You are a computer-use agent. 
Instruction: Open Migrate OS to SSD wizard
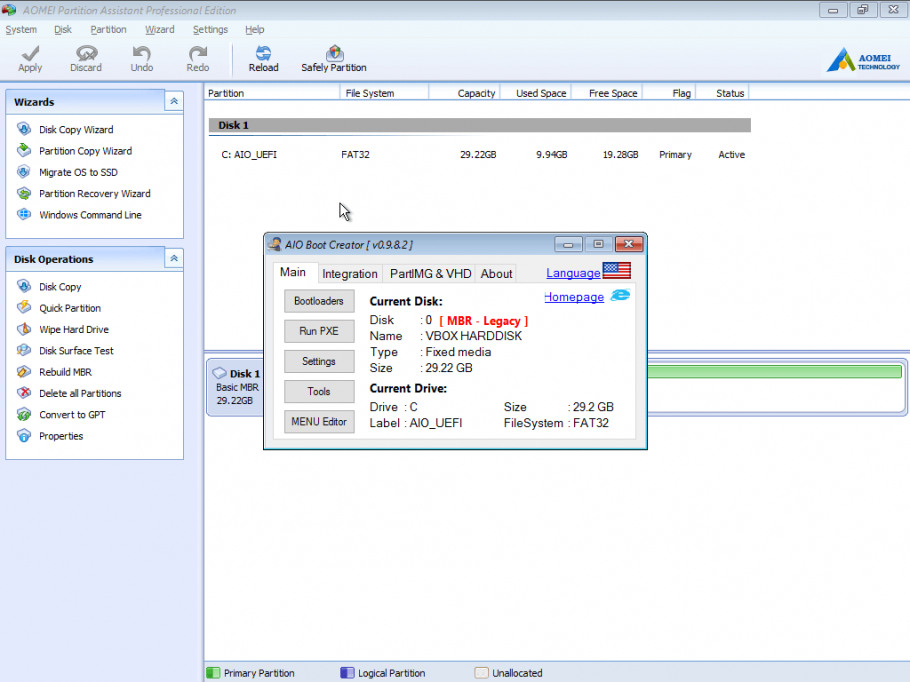coord(78,172)
